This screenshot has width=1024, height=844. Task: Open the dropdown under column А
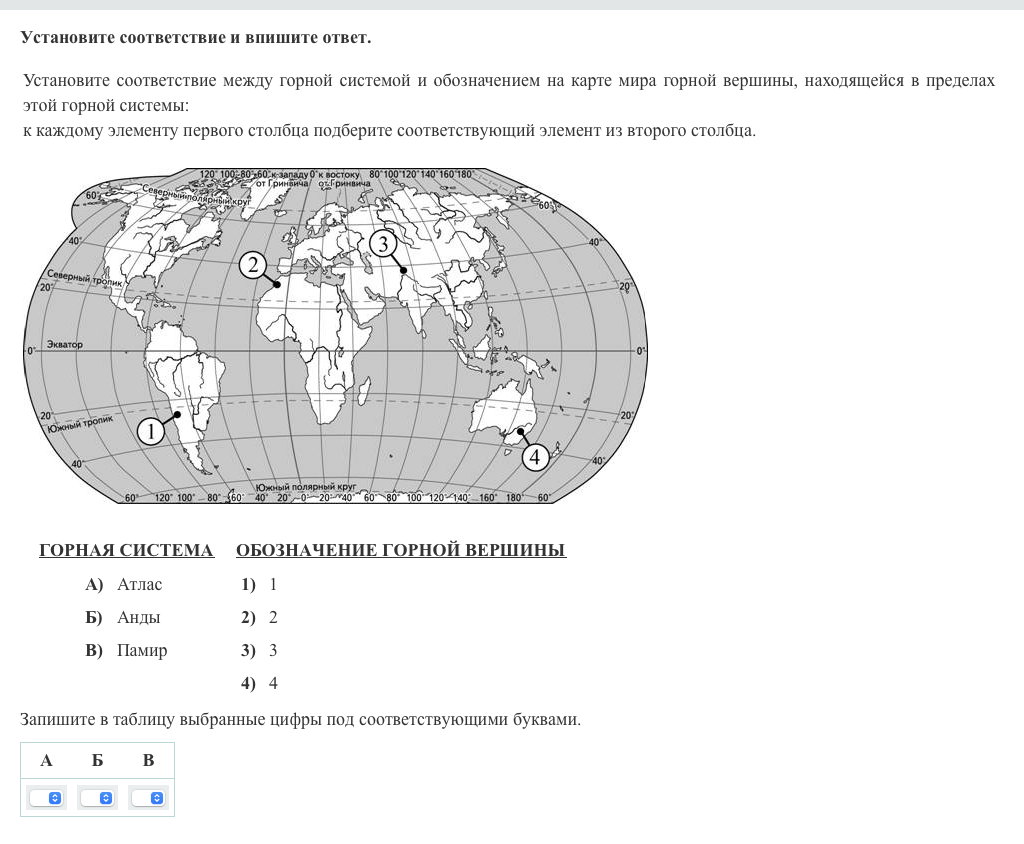coord(46,798)
